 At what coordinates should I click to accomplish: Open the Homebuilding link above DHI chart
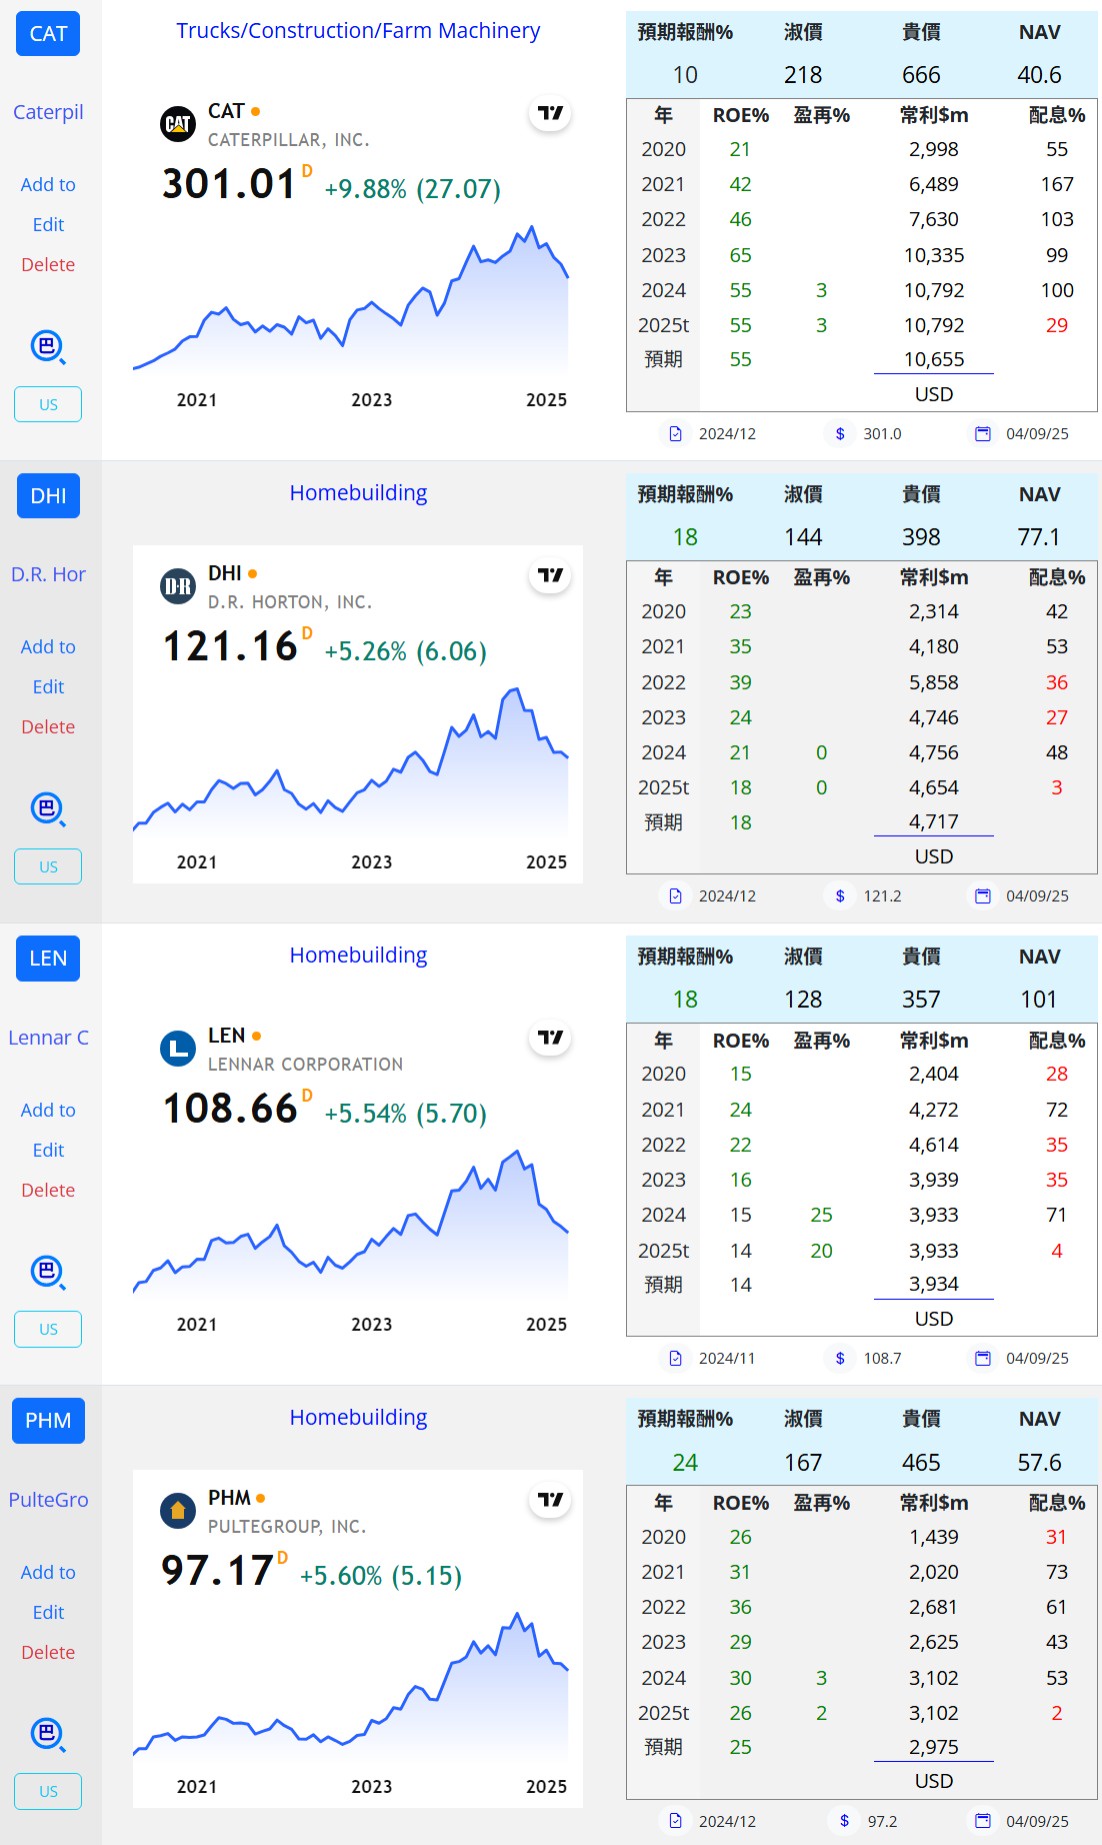click(358, 493)
